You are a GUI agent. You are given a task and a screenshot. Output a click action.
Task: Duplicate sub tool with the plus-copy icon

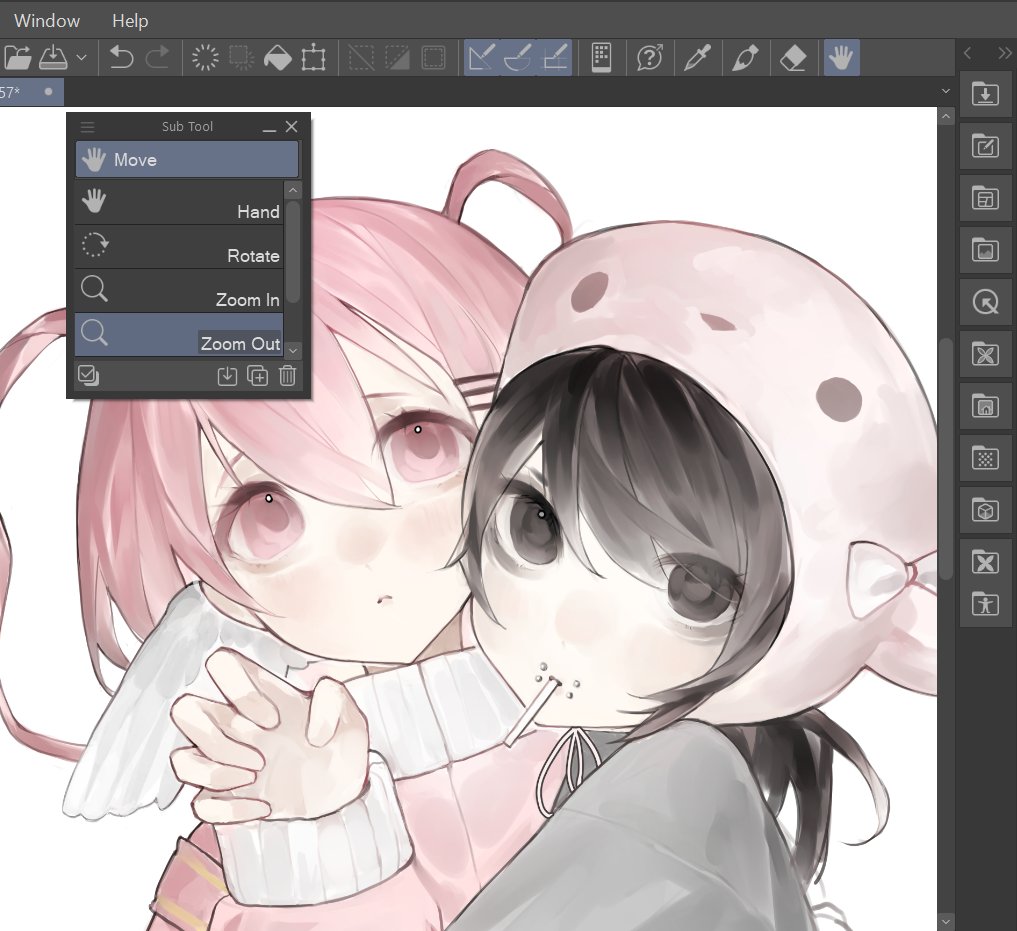coord(257,376)
